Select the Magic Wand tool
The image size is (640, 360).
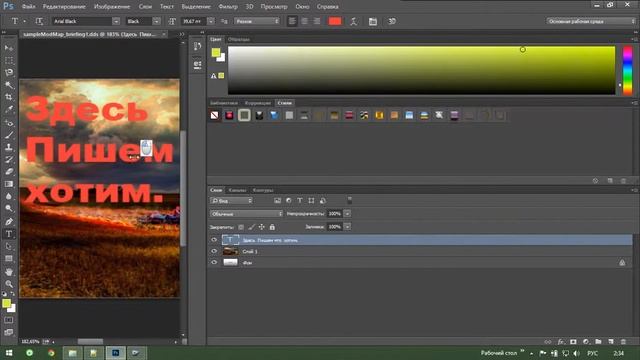click(x=9, y=85)
